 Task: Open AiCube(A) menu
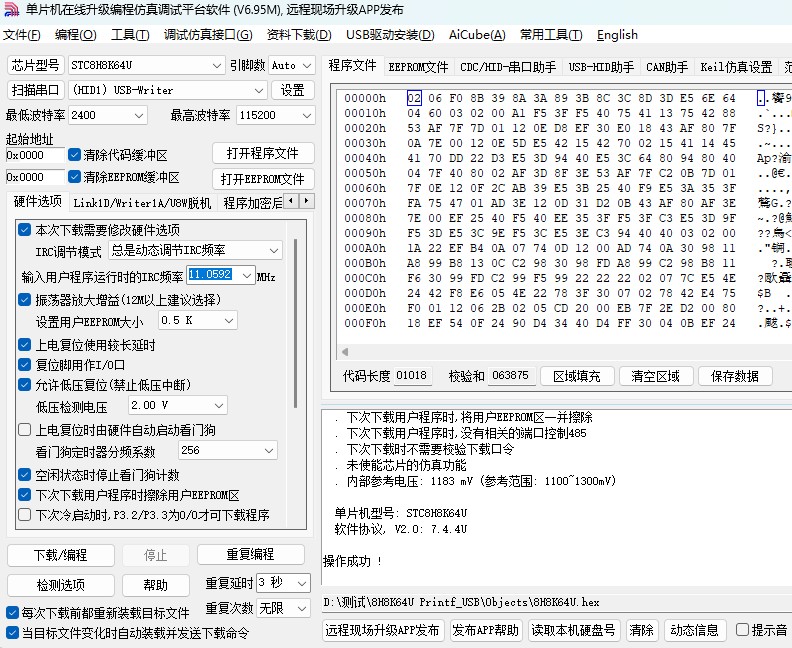tap(477, 35)
